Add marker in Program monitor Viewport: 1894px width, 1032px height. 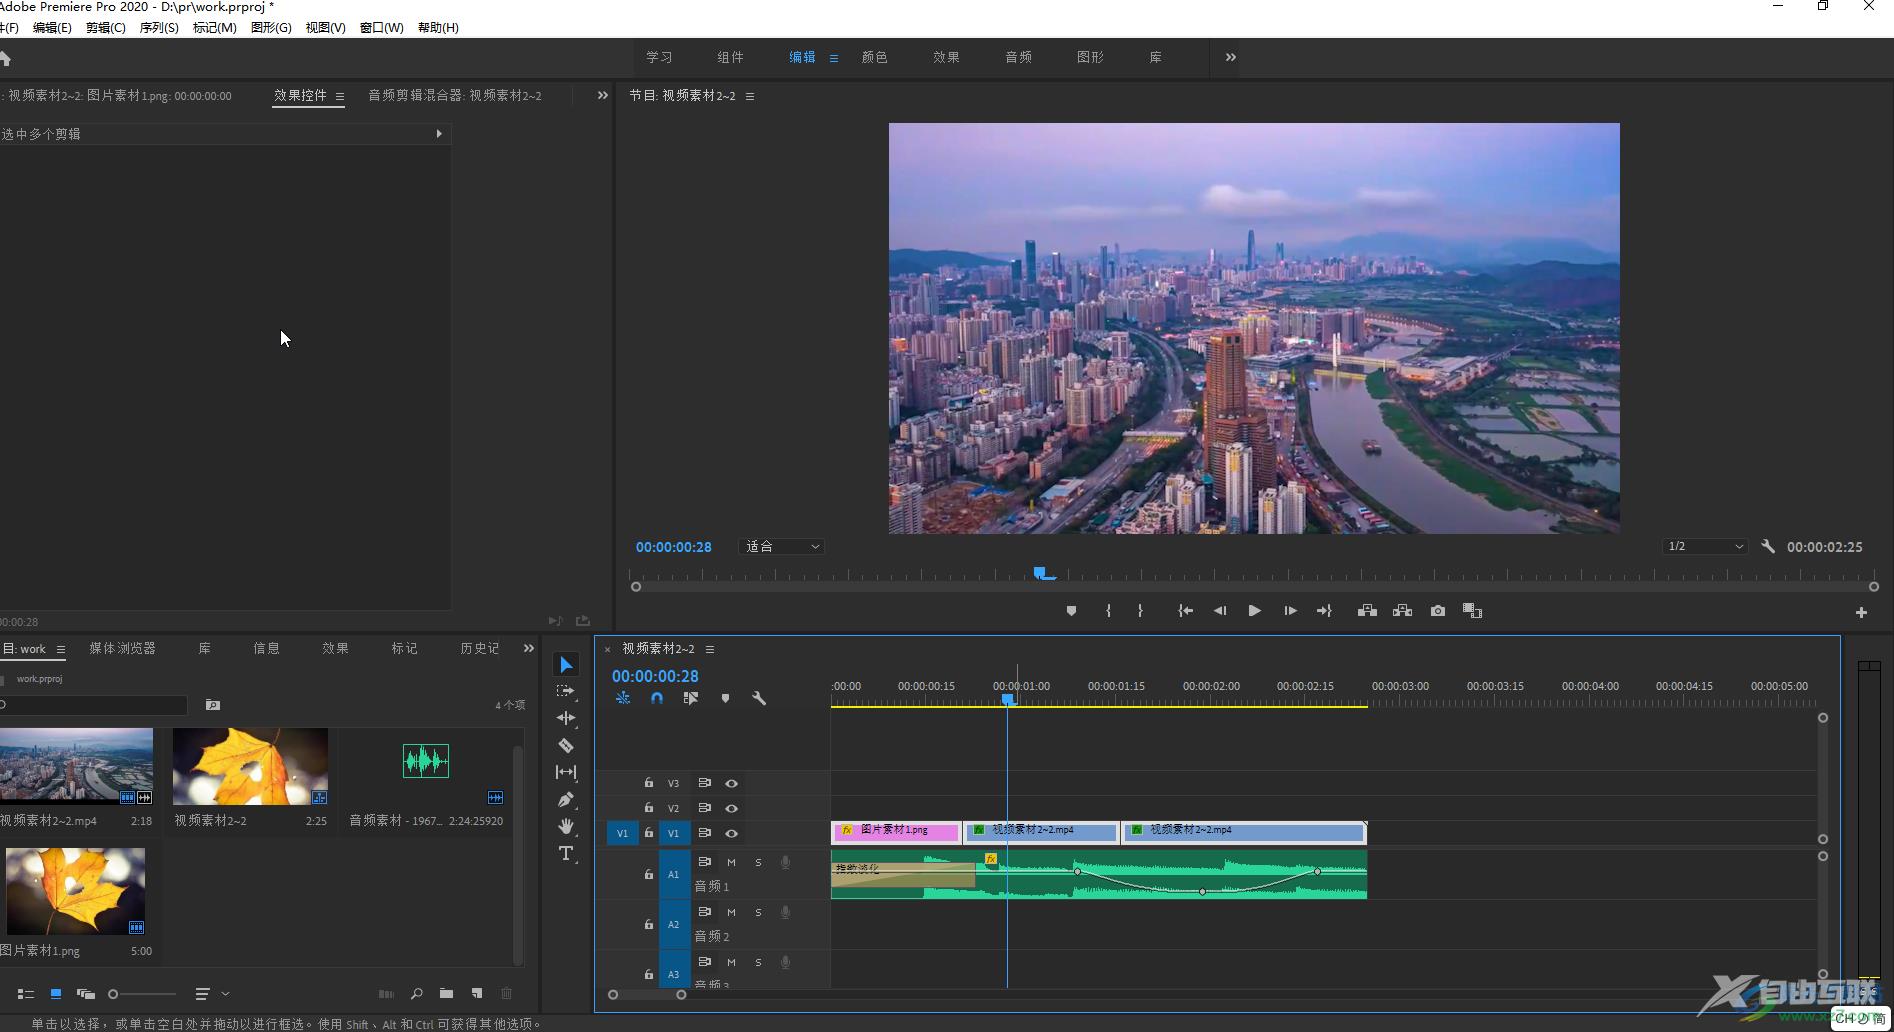click(x=1071, y=611)
